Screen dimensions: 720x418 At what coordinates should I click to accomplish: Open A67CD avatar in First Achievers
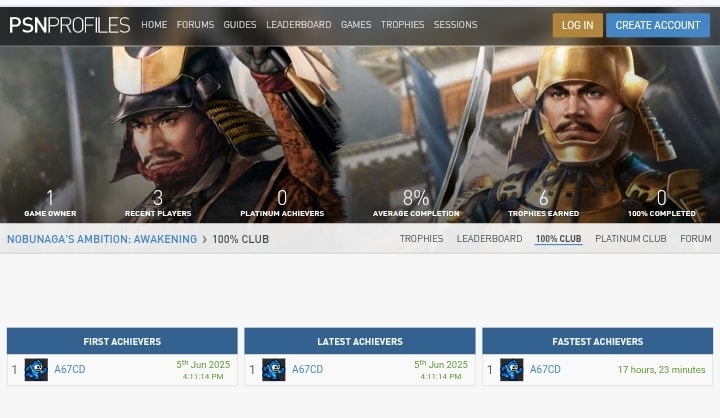(36, 370)
